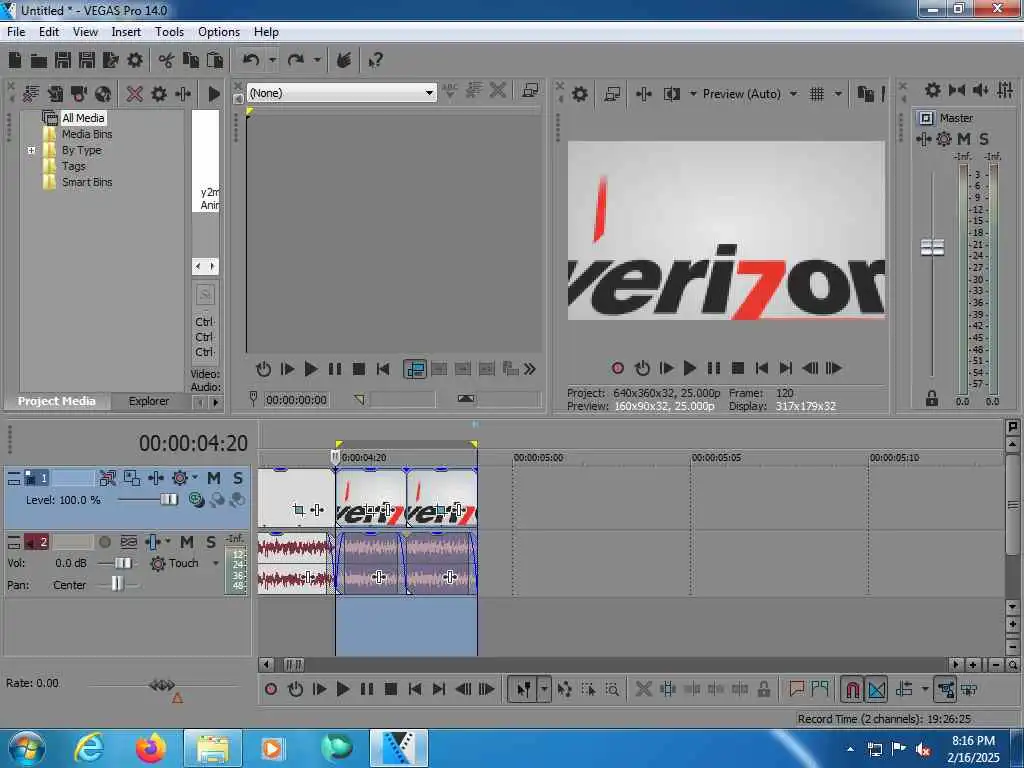Click Record button in timeline transport
Screen dimensions: 1024x768
pyautogui.click(x=271, y=689)
